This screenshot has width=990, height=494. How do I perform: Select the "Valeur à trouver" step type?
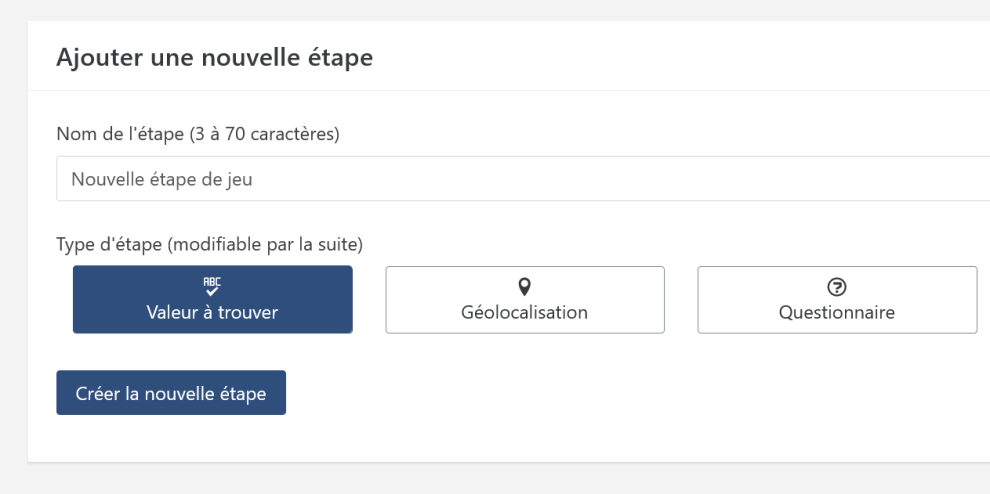click(x=212, y=300)
